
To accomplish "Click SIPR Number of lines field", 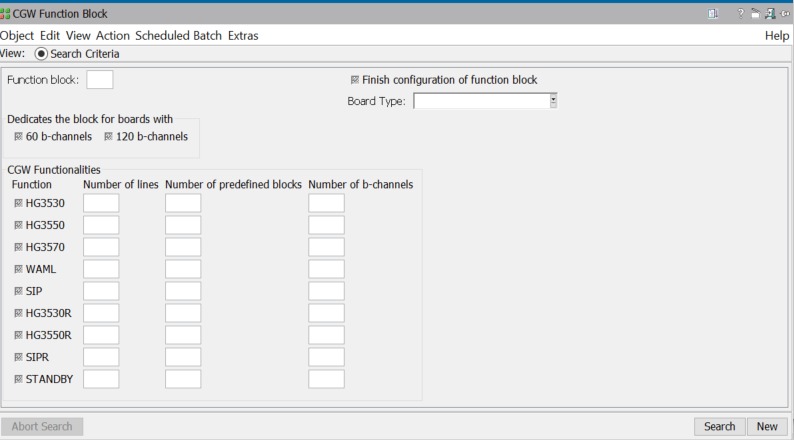I will tap(101, 357).
